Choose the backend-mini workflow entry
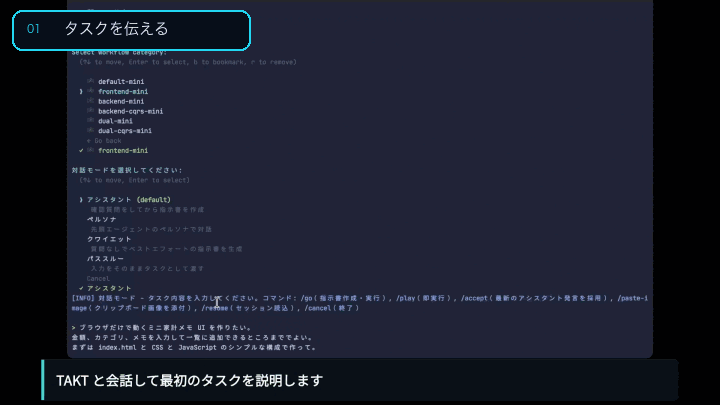This screenshot has width=720, height=405. click(x=121, y=101)
